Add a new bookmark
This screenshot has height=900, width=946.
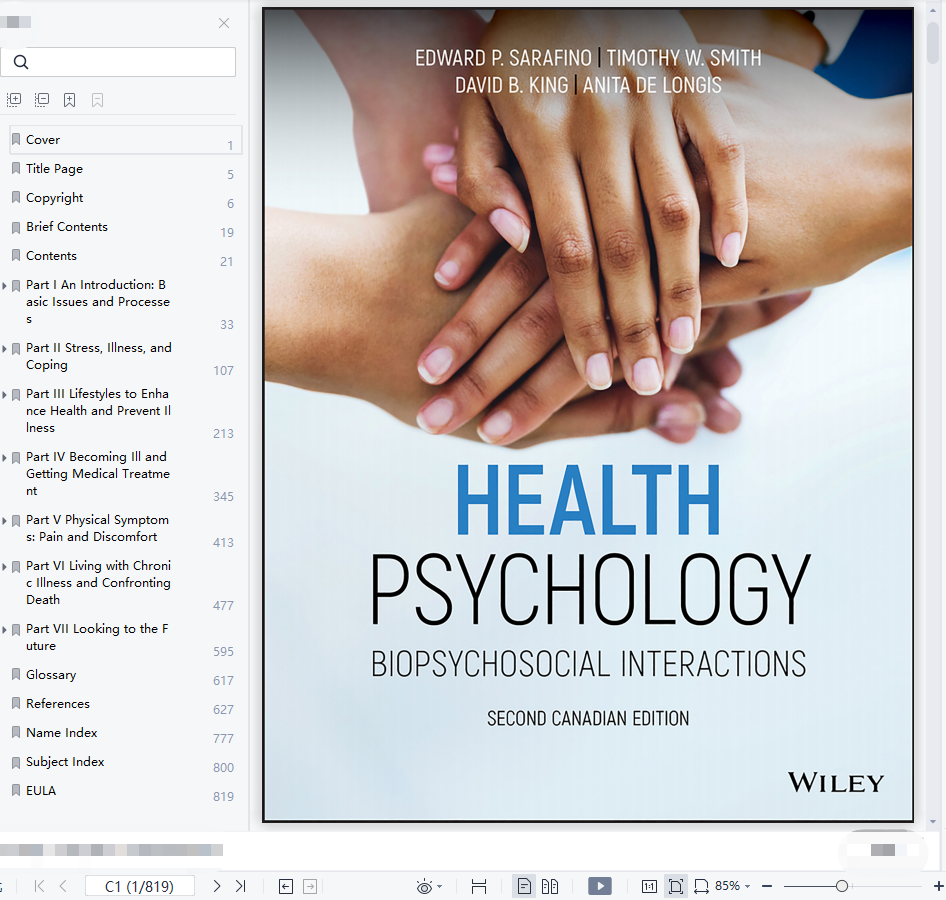point(69,100)
